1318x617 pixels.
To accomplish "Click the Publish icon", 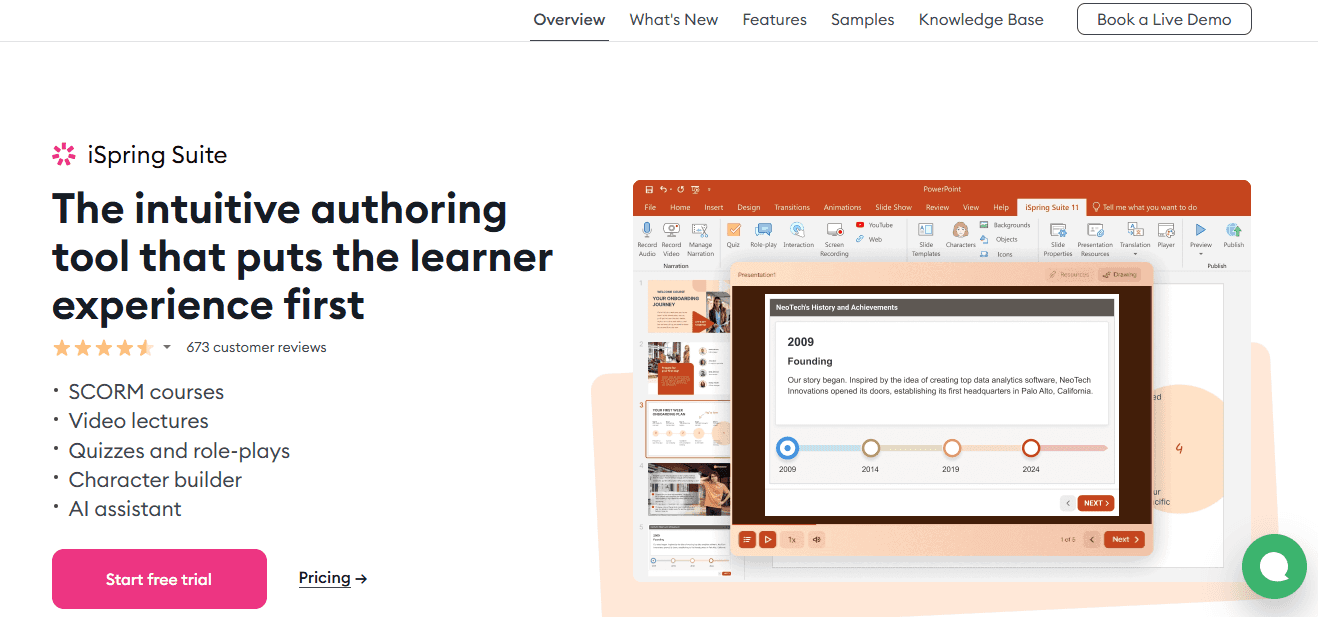I will click(x=1234, y=230).
